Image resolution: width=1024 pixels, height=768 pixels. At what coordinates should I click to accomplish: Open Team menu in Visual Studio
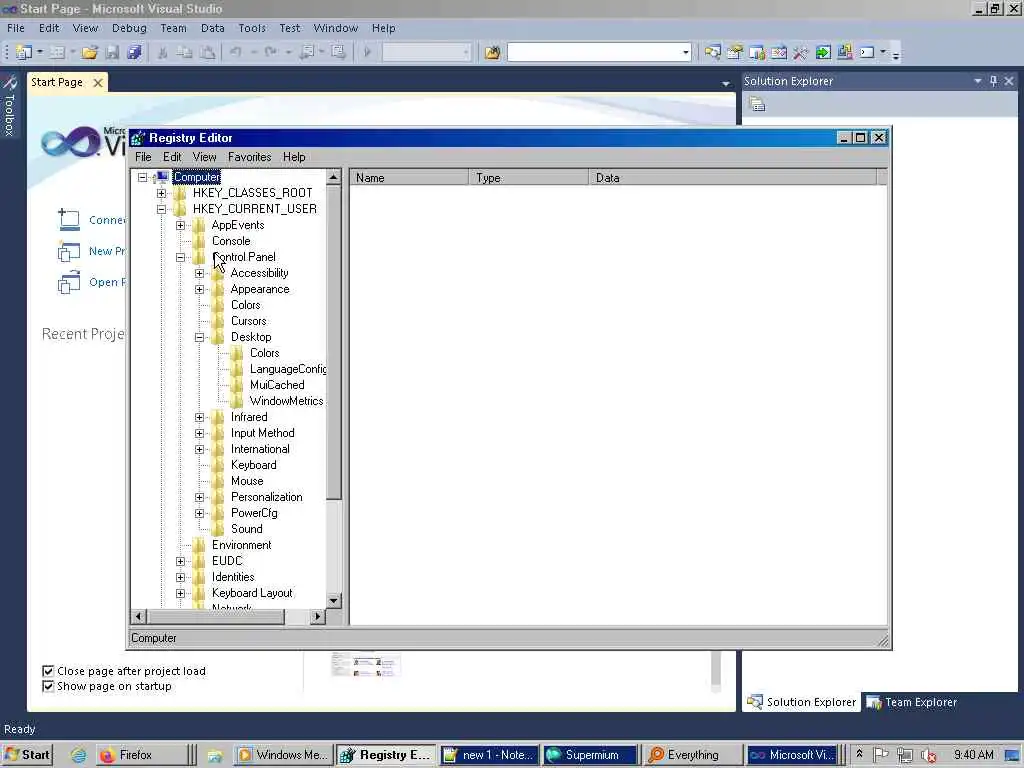tap(173, 28)
